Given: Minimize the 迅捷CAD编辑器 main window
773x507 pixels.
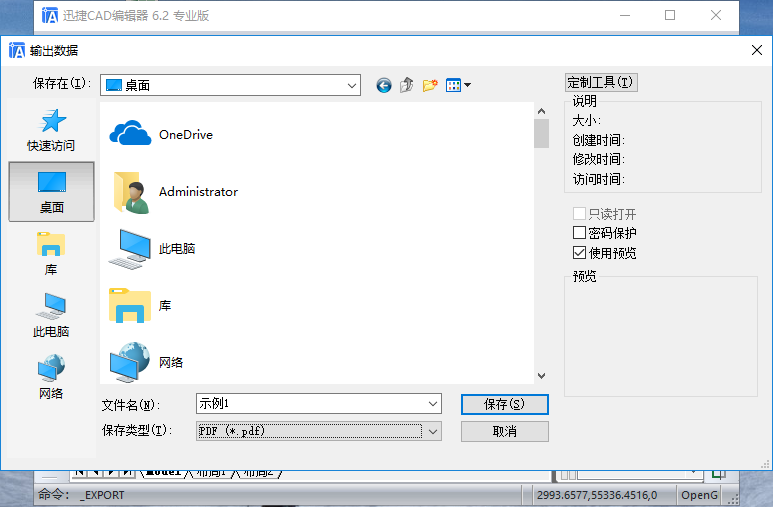Looking at the screenshot, I should pos(625,16).
